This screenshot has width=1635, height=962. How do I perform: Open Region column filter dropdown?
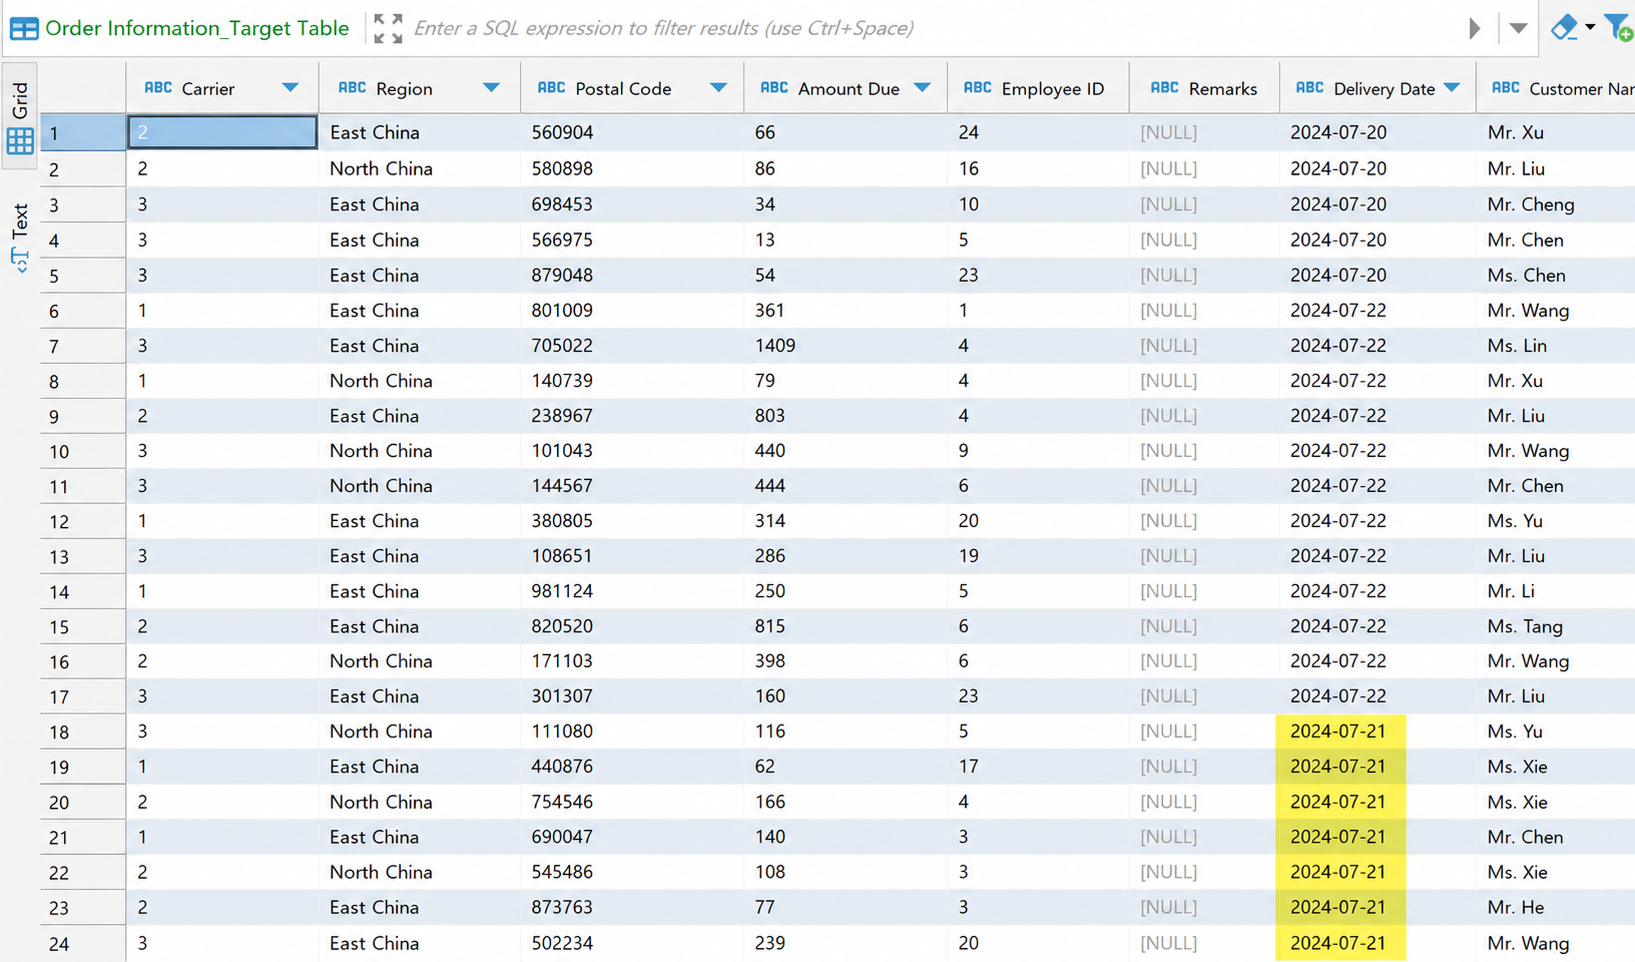[x=491, y=88]
